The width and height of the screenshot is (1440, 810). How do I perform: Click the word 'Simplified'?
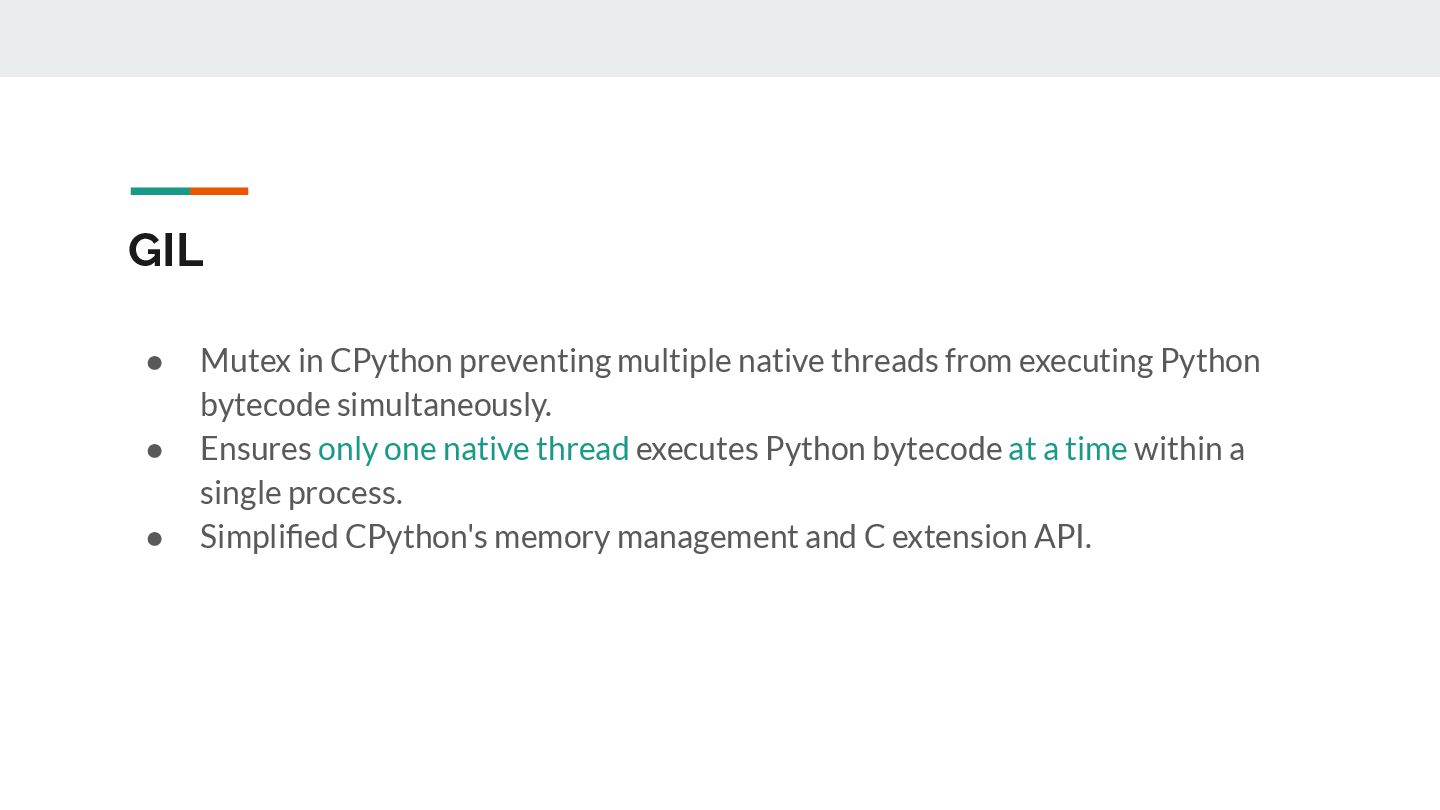(268, 537)
